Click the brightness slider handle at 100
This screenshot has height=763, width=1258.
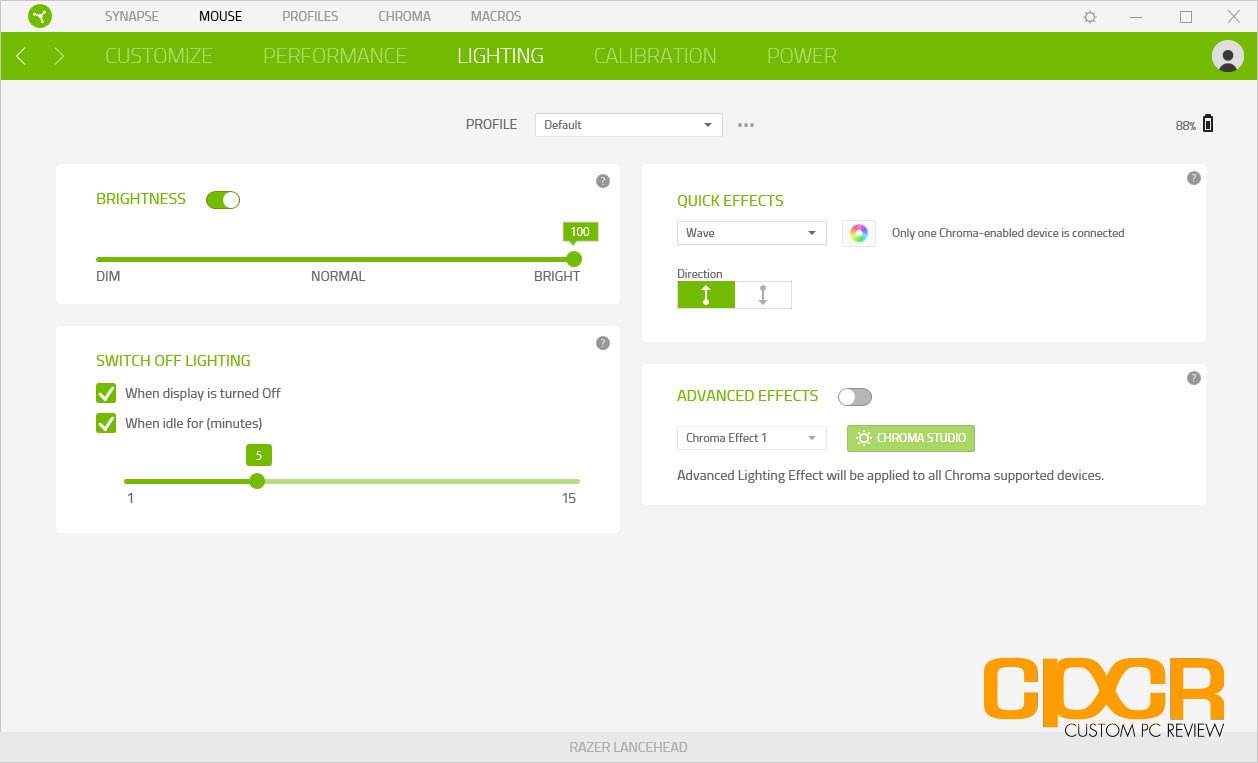(573, 259)
